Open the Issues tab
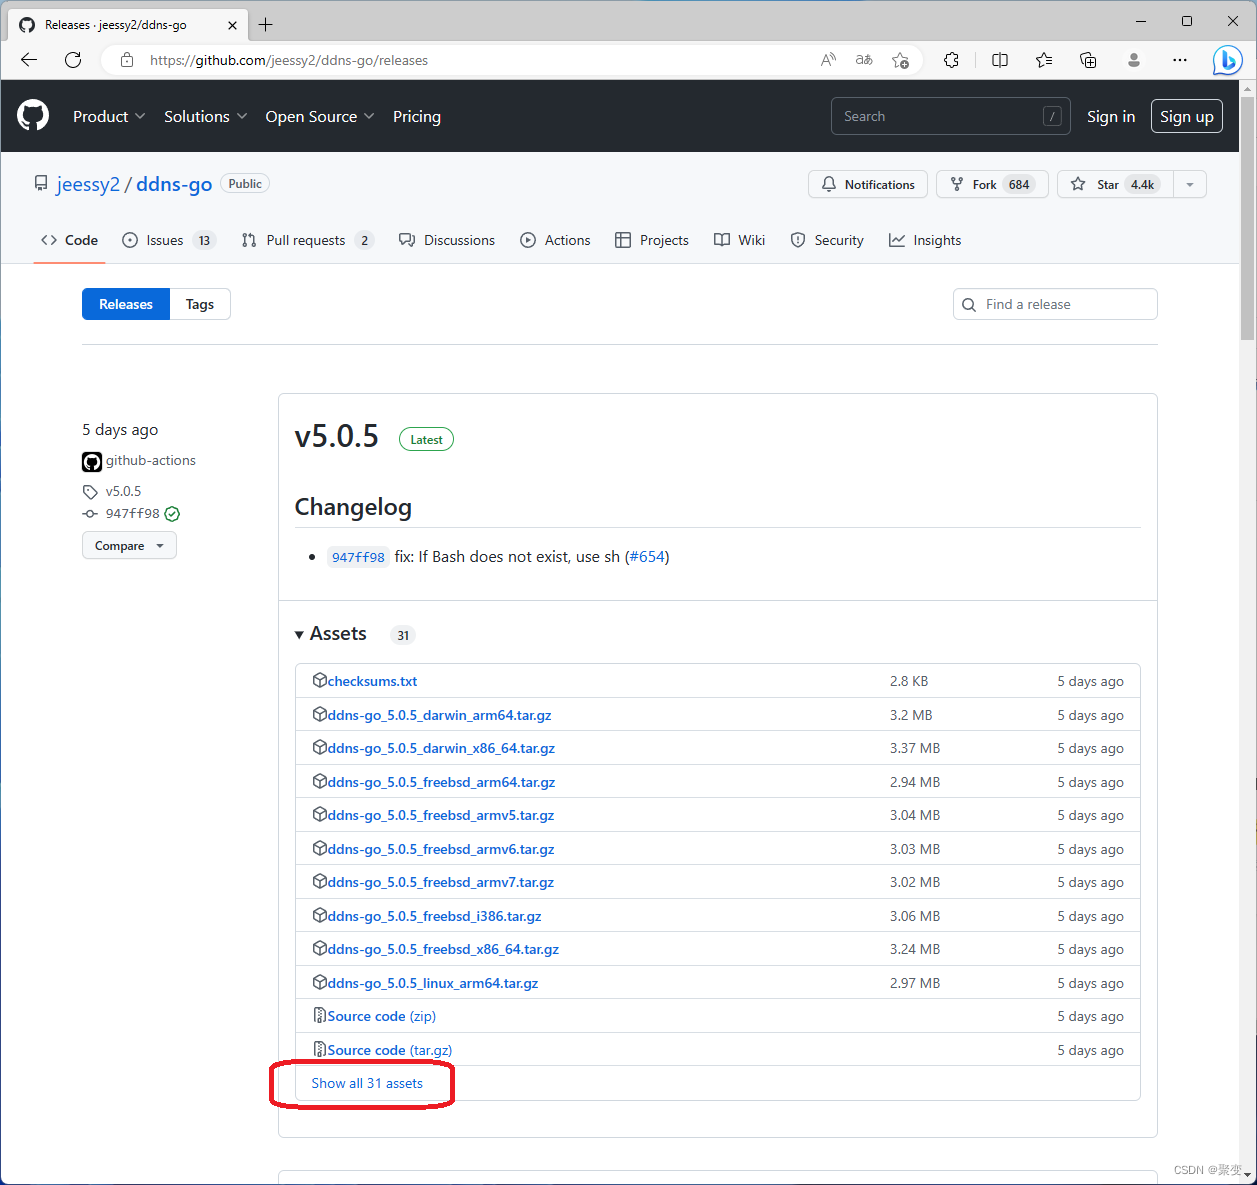Viewport: 1257px width, 1185px height. pyautogui.click(x=168, y=240)
